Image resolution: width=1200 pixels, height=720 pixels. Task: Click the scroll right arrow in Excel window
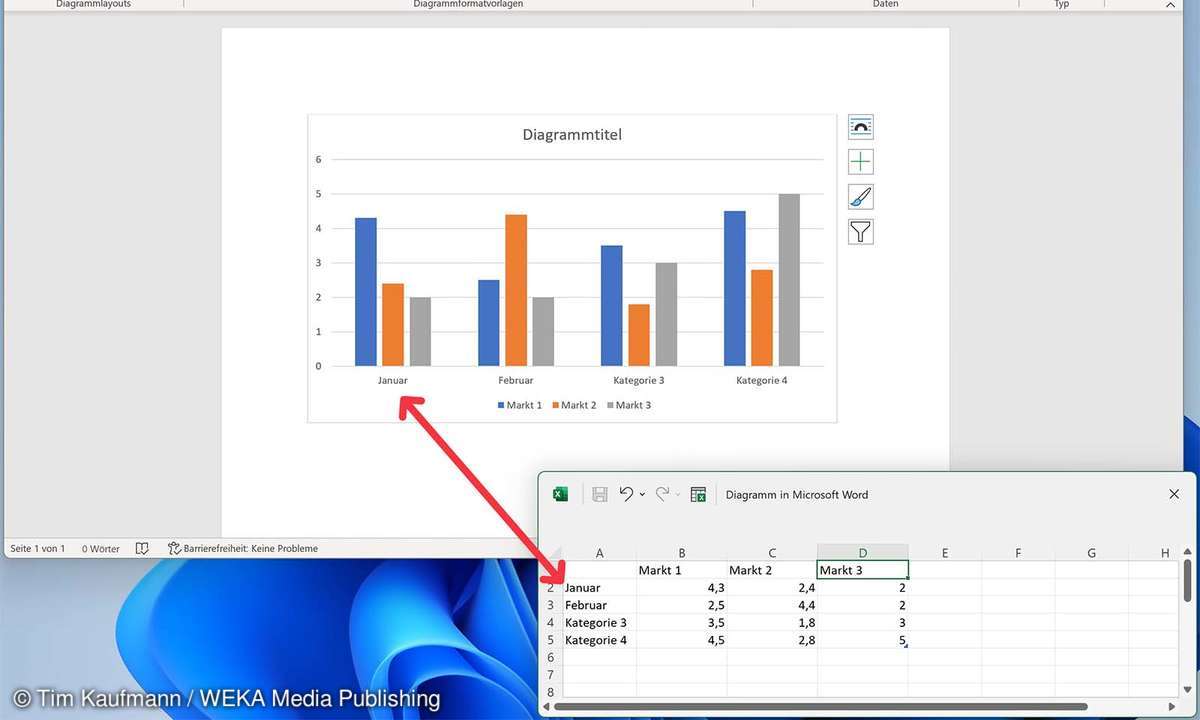[x=1173, y=707]
